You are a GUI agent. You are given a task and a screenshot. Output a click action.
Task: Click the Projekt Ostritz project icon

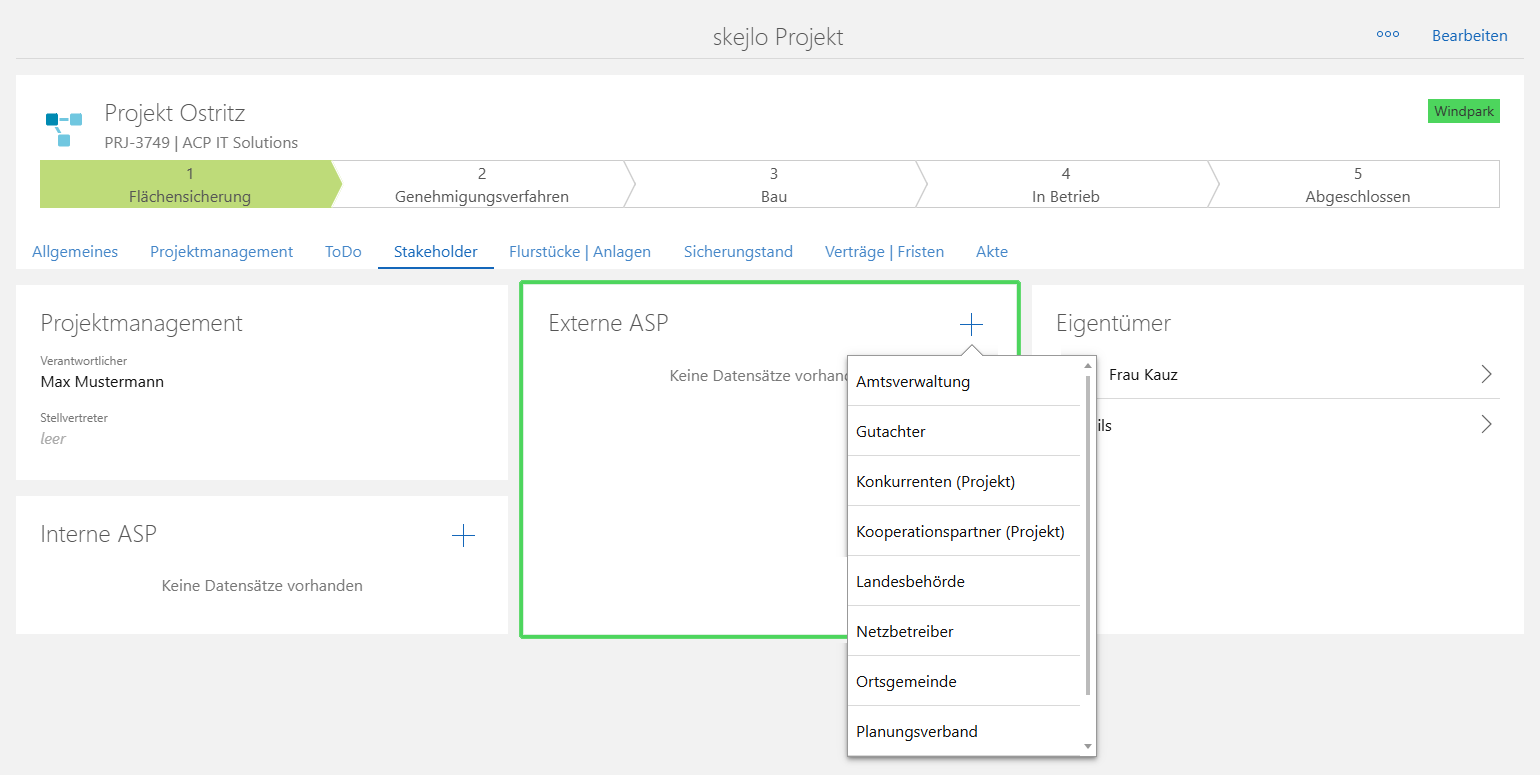pyautogui.click(x=62, y=122)
